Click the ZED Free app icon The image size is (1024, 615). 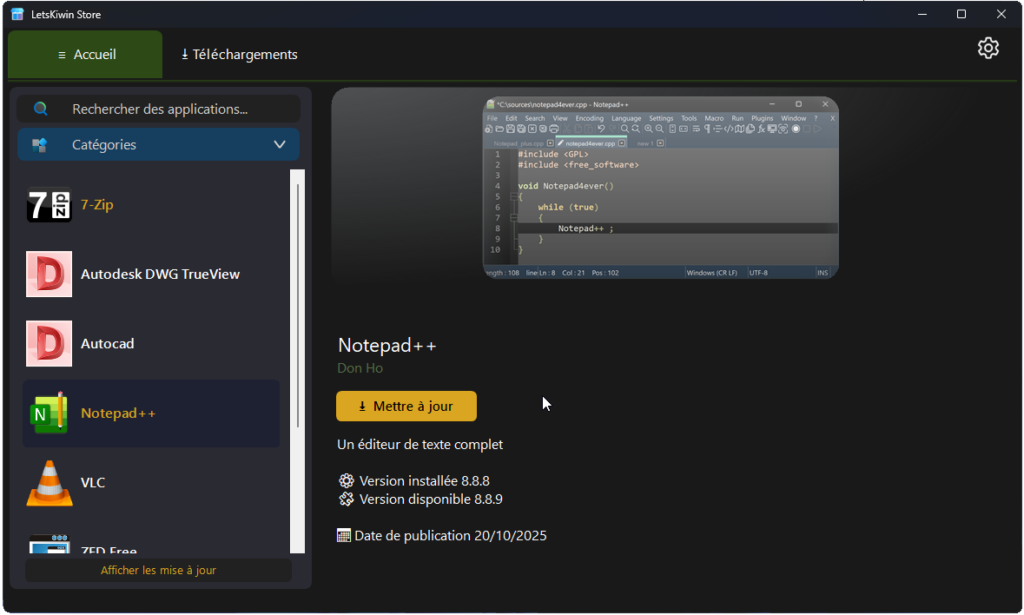49,545
